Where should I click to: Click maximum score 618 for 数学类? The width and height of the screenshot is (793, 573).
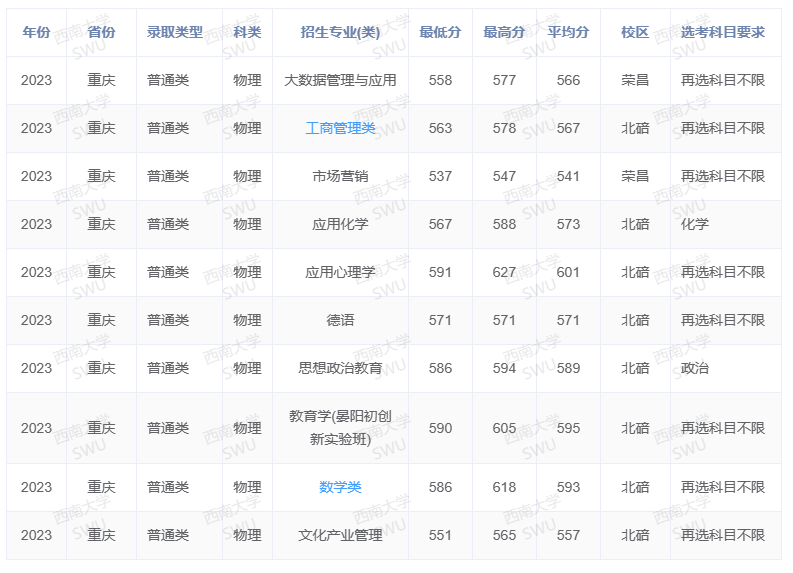(504, 487)
